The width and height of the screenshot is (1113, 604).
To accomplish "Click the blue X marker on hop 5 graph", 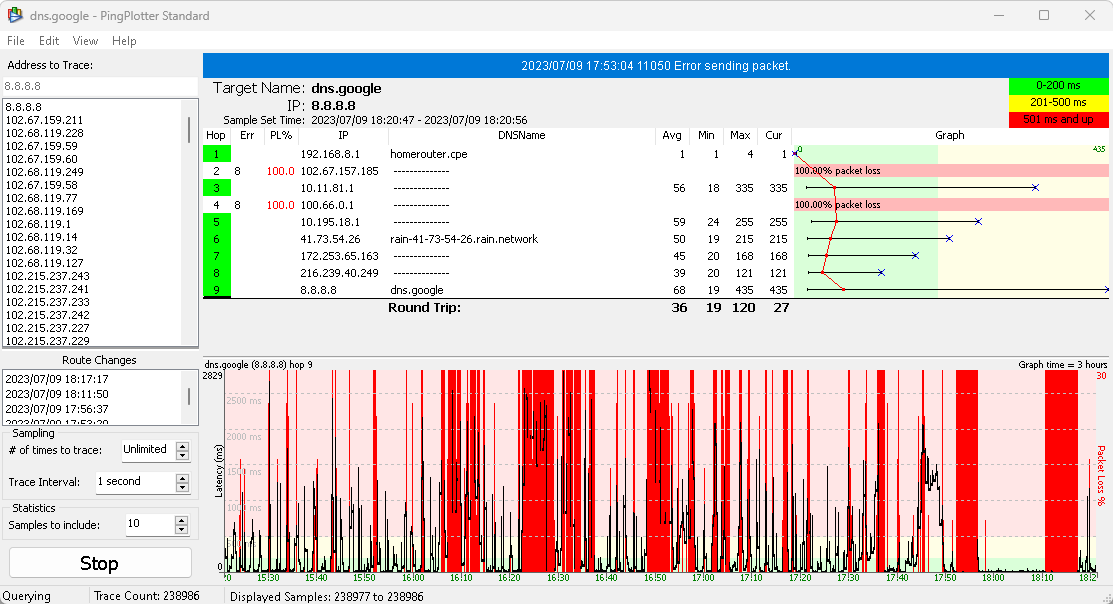I will coord(978,222).
